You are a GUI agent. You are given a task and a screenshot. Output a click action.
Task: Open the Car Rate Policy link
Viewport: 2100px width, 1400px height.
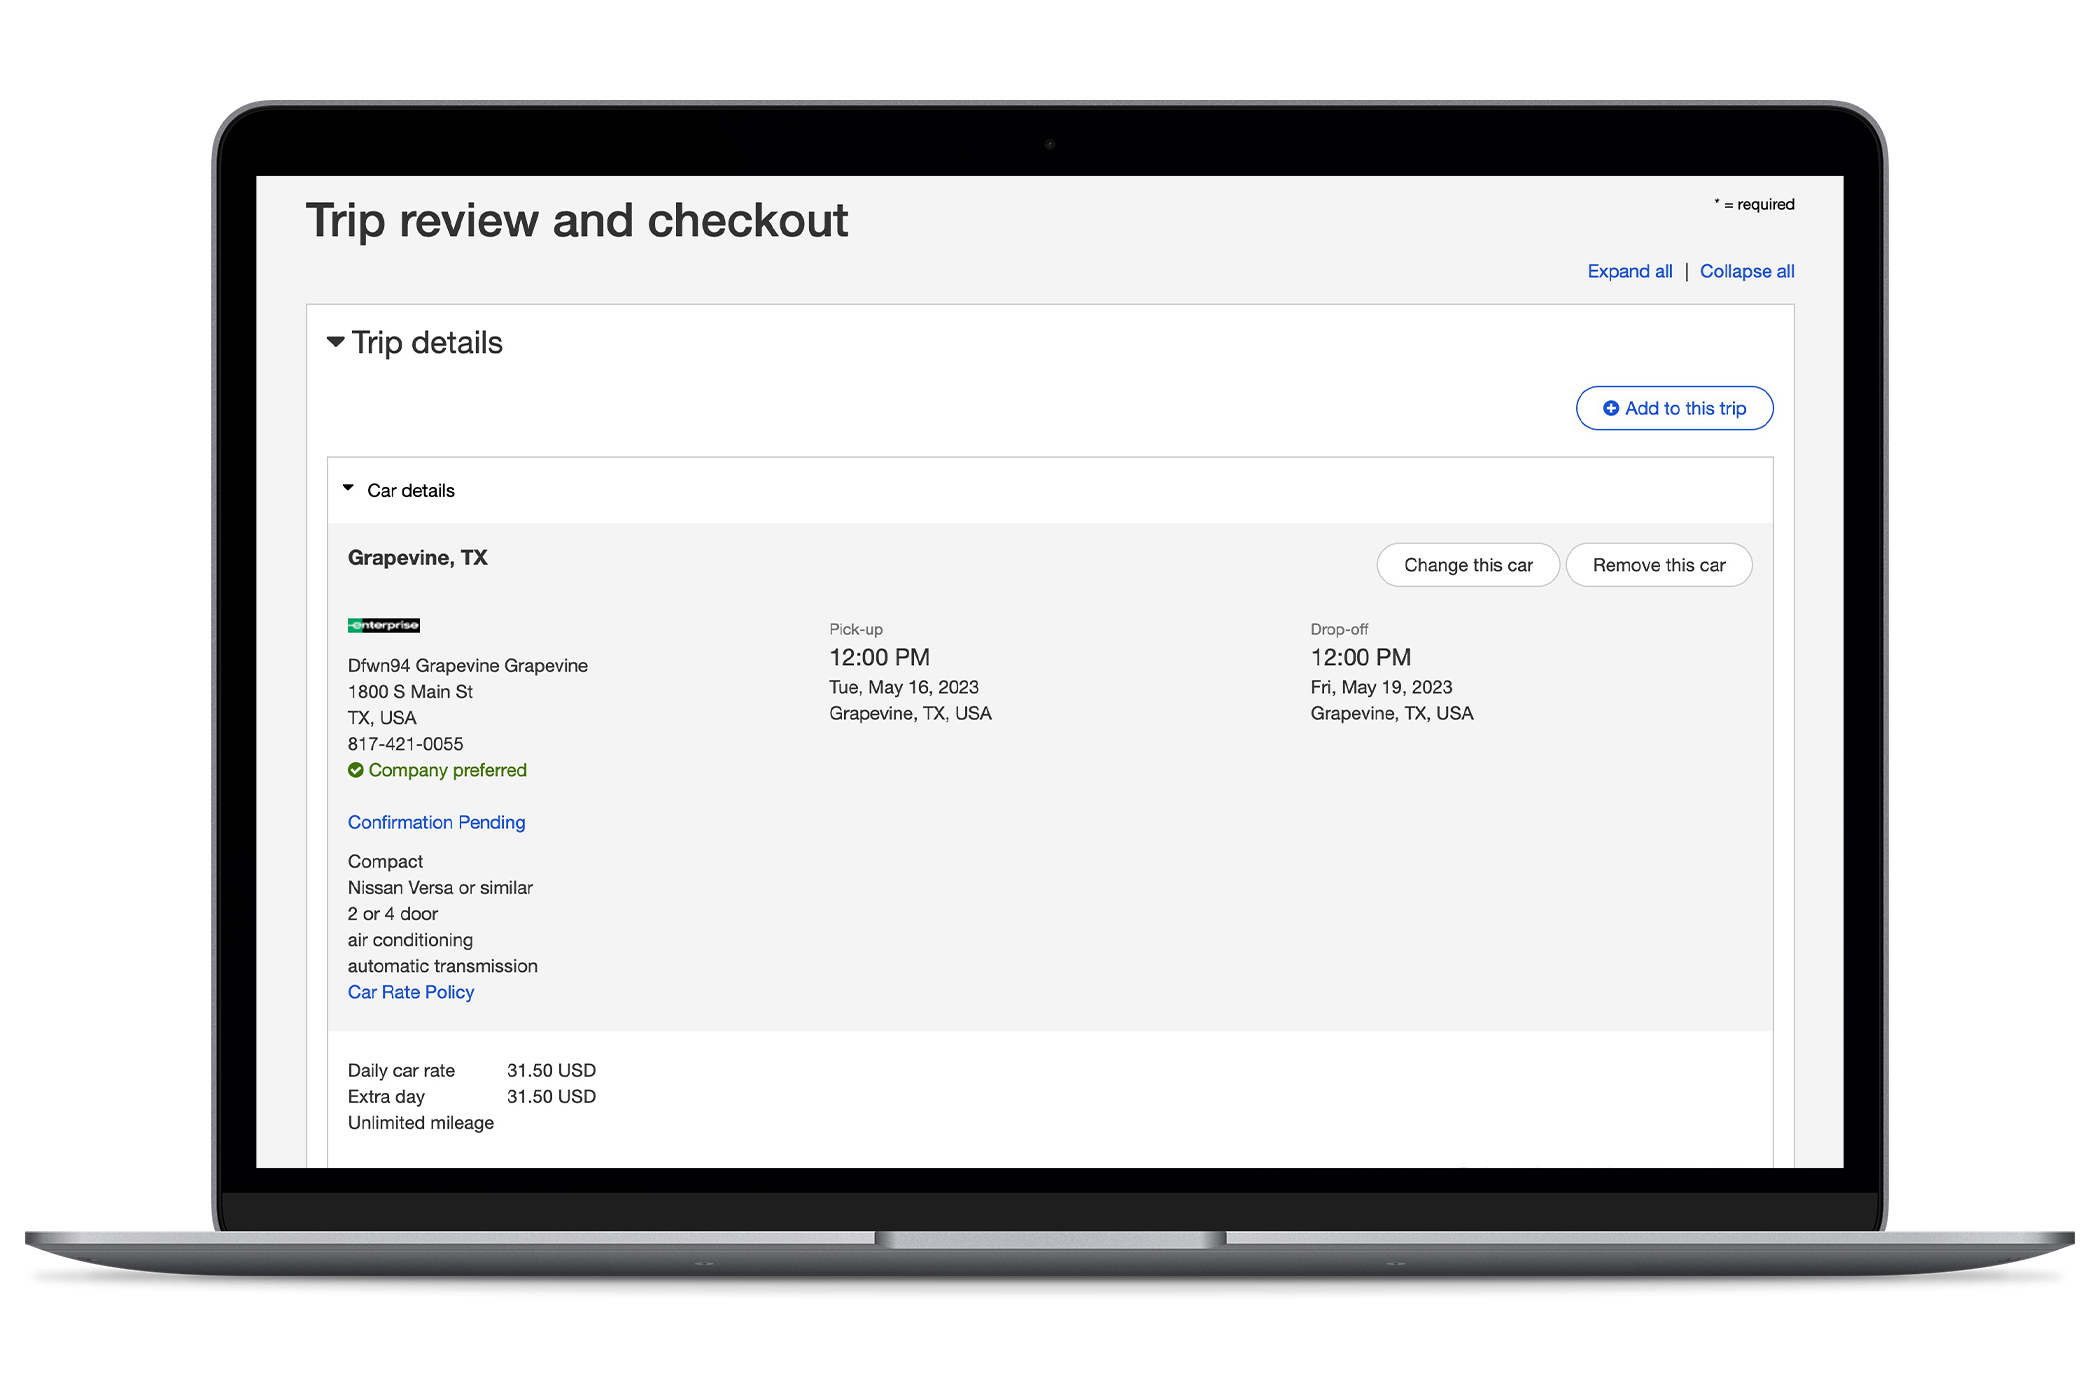click(x=411, y=992)
